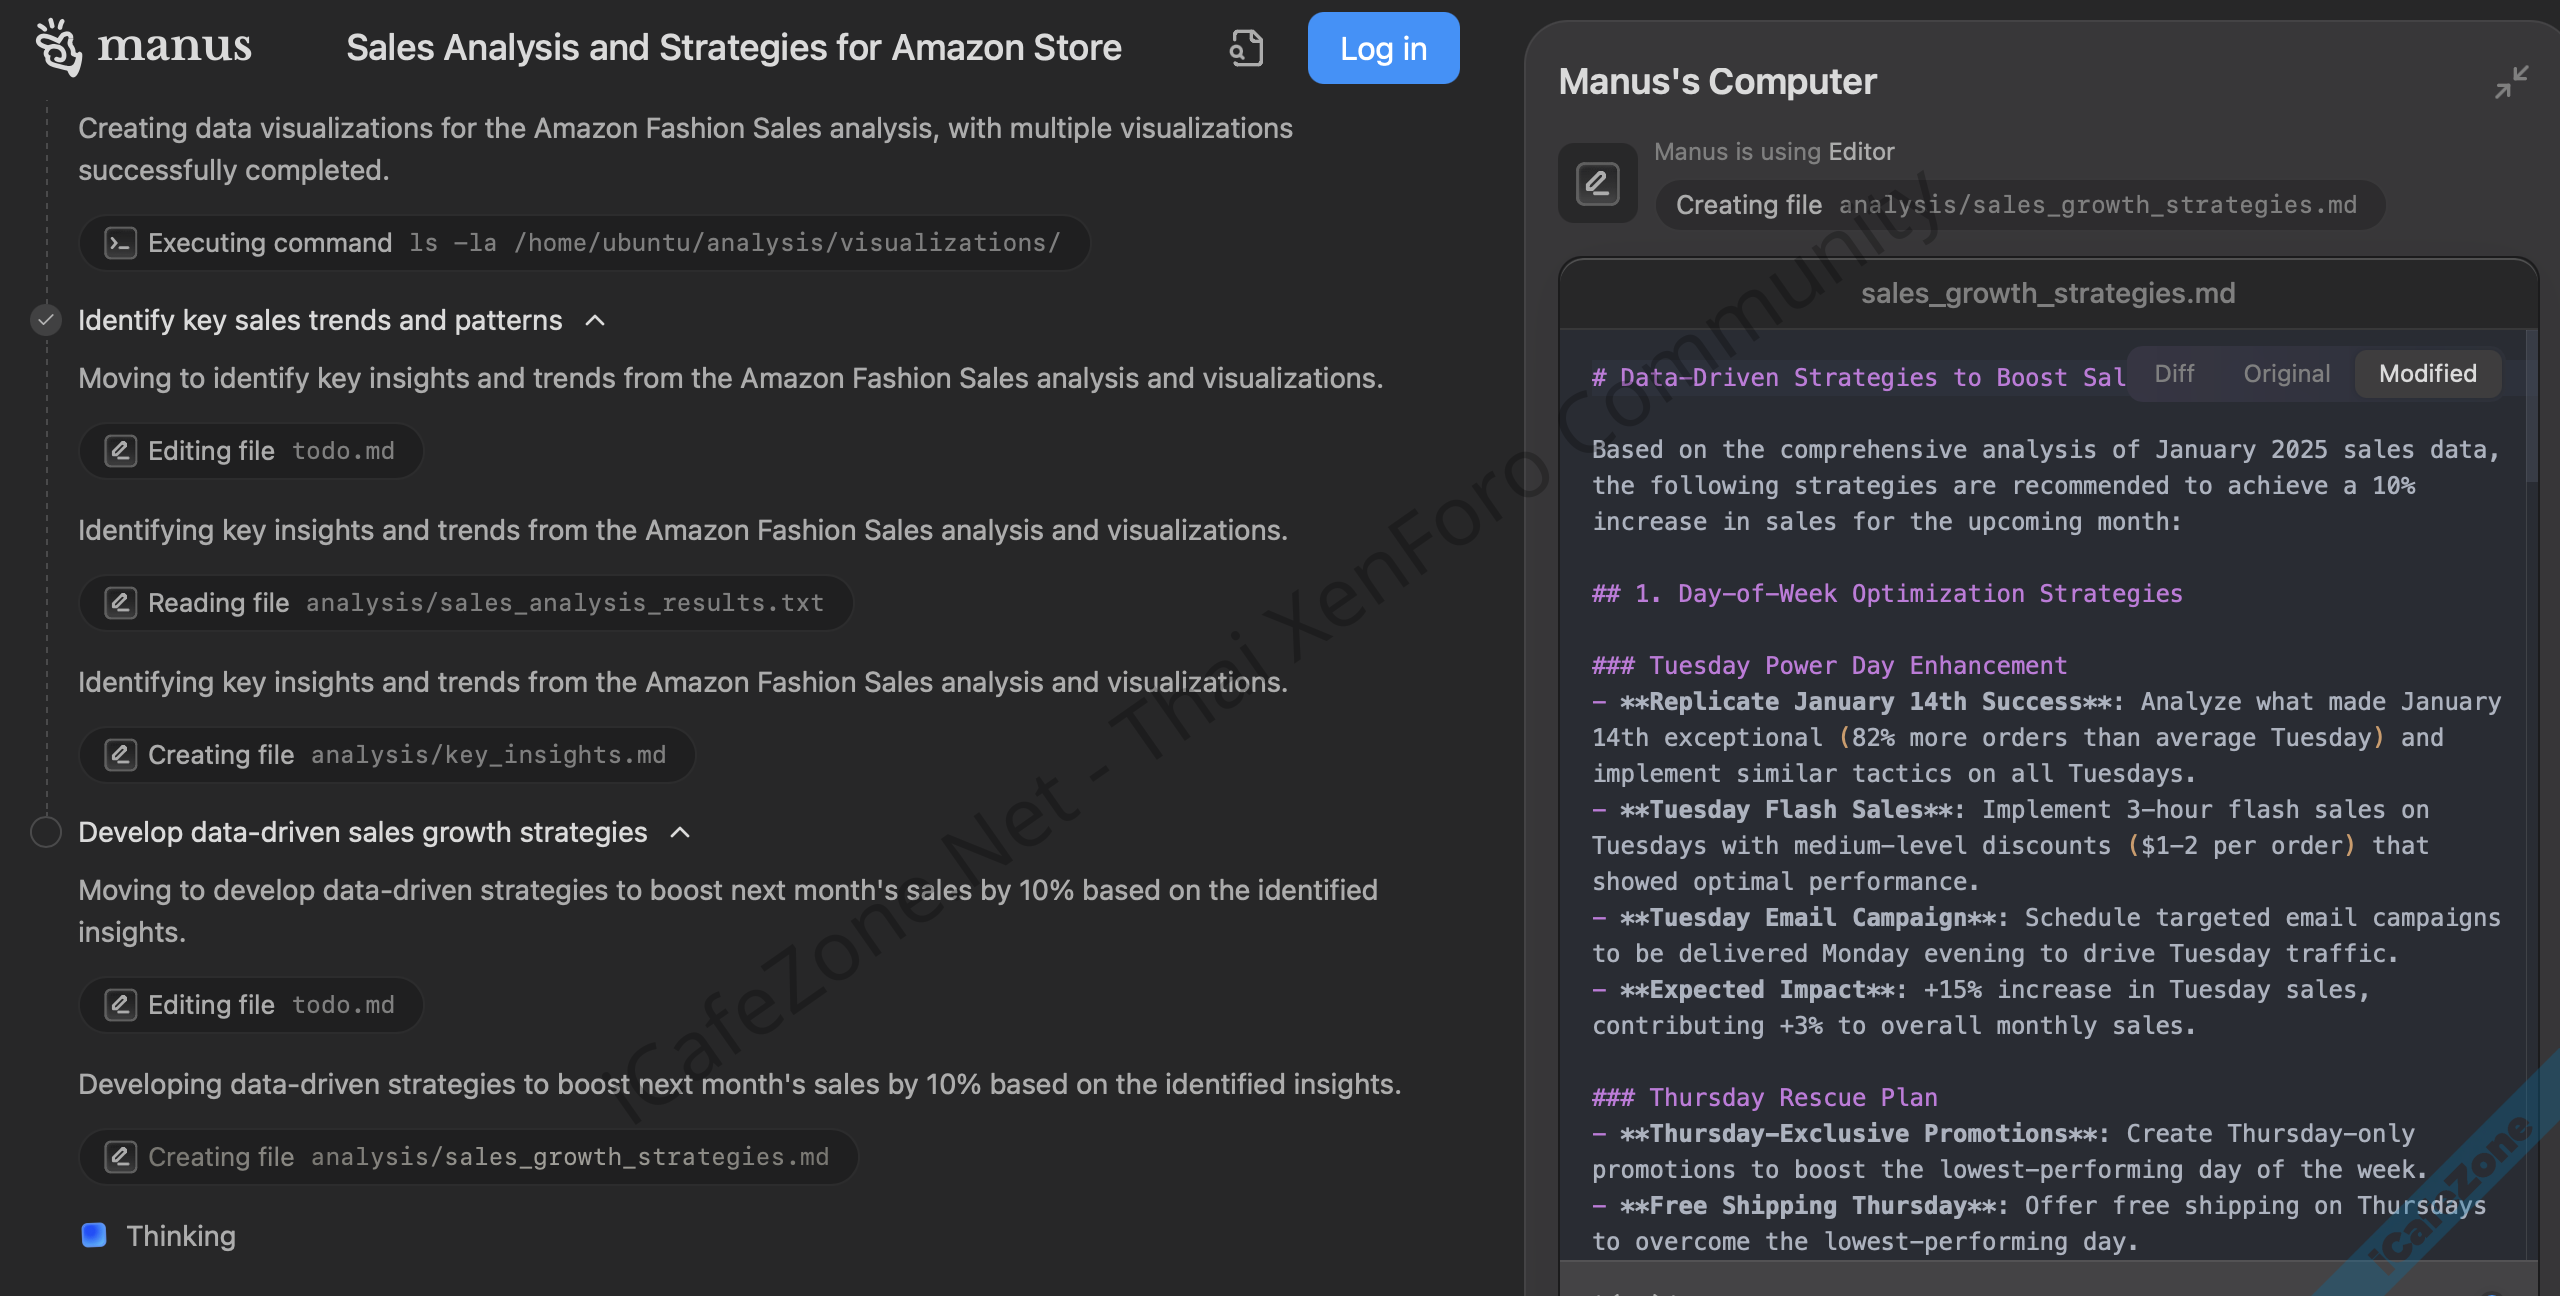Screen dimensions: 2560x1296
Task: Open the Original view tab
Action: coord(2287,373)
